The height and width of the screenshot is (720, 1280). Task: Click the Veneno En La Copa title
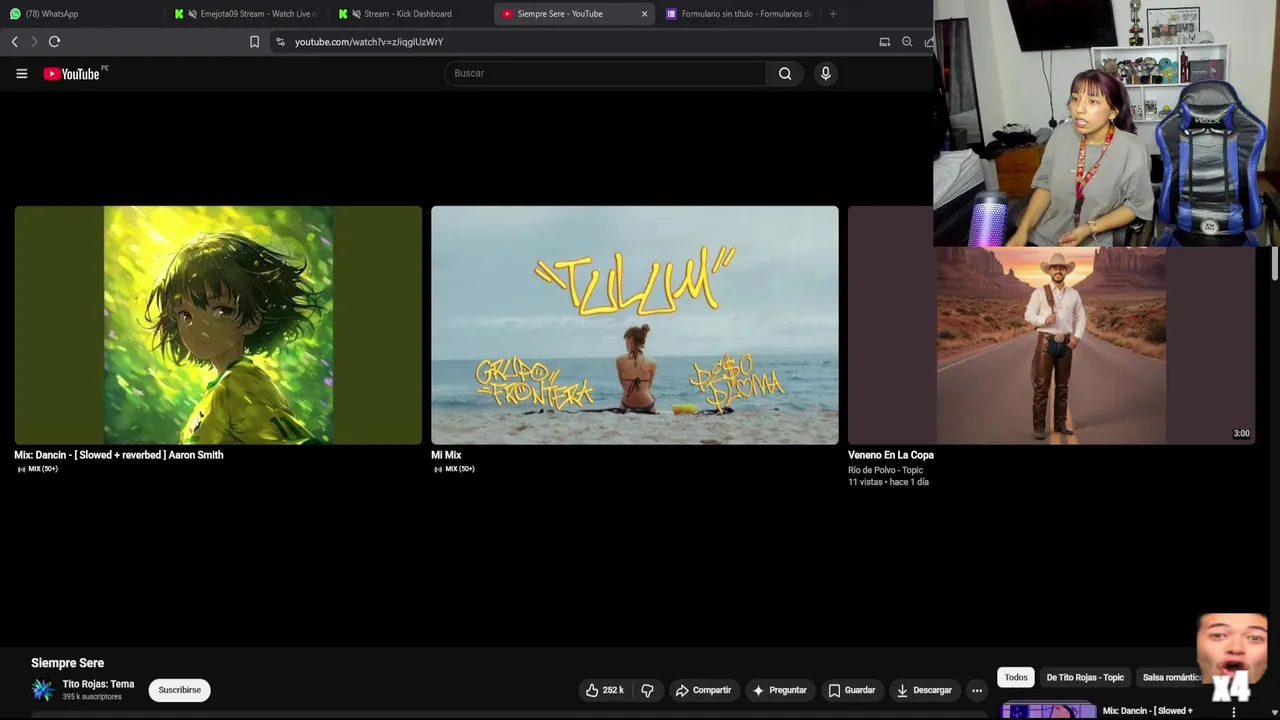(891, 455)
